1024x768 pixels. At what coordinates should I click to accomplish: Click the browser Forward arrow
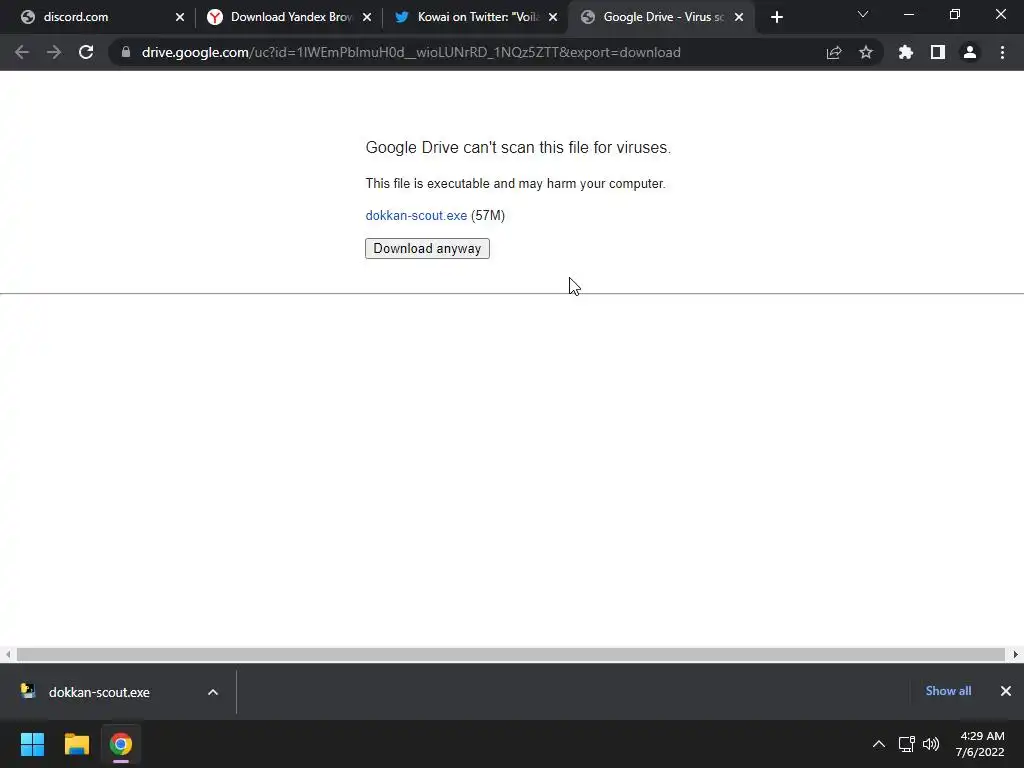(x=54, y=52)
